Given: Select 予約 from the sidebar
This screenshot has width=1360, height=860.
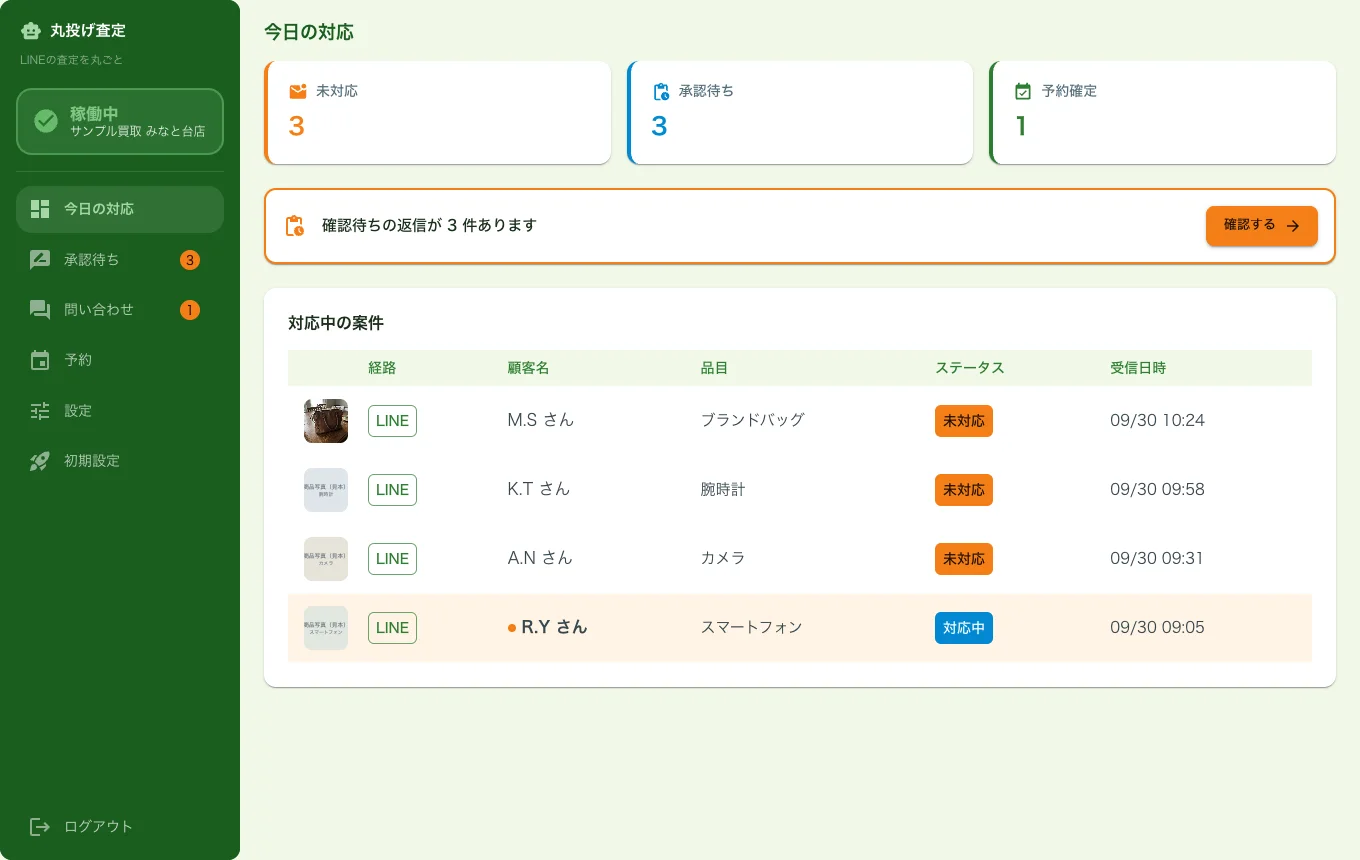Looking at the screenshot, I should point(120,360).
